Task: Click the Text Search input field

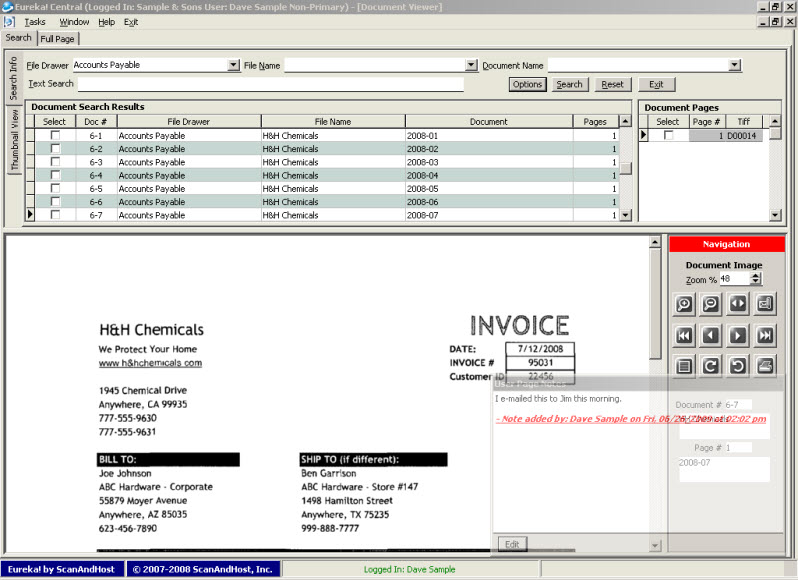Action: pos(270,84)
